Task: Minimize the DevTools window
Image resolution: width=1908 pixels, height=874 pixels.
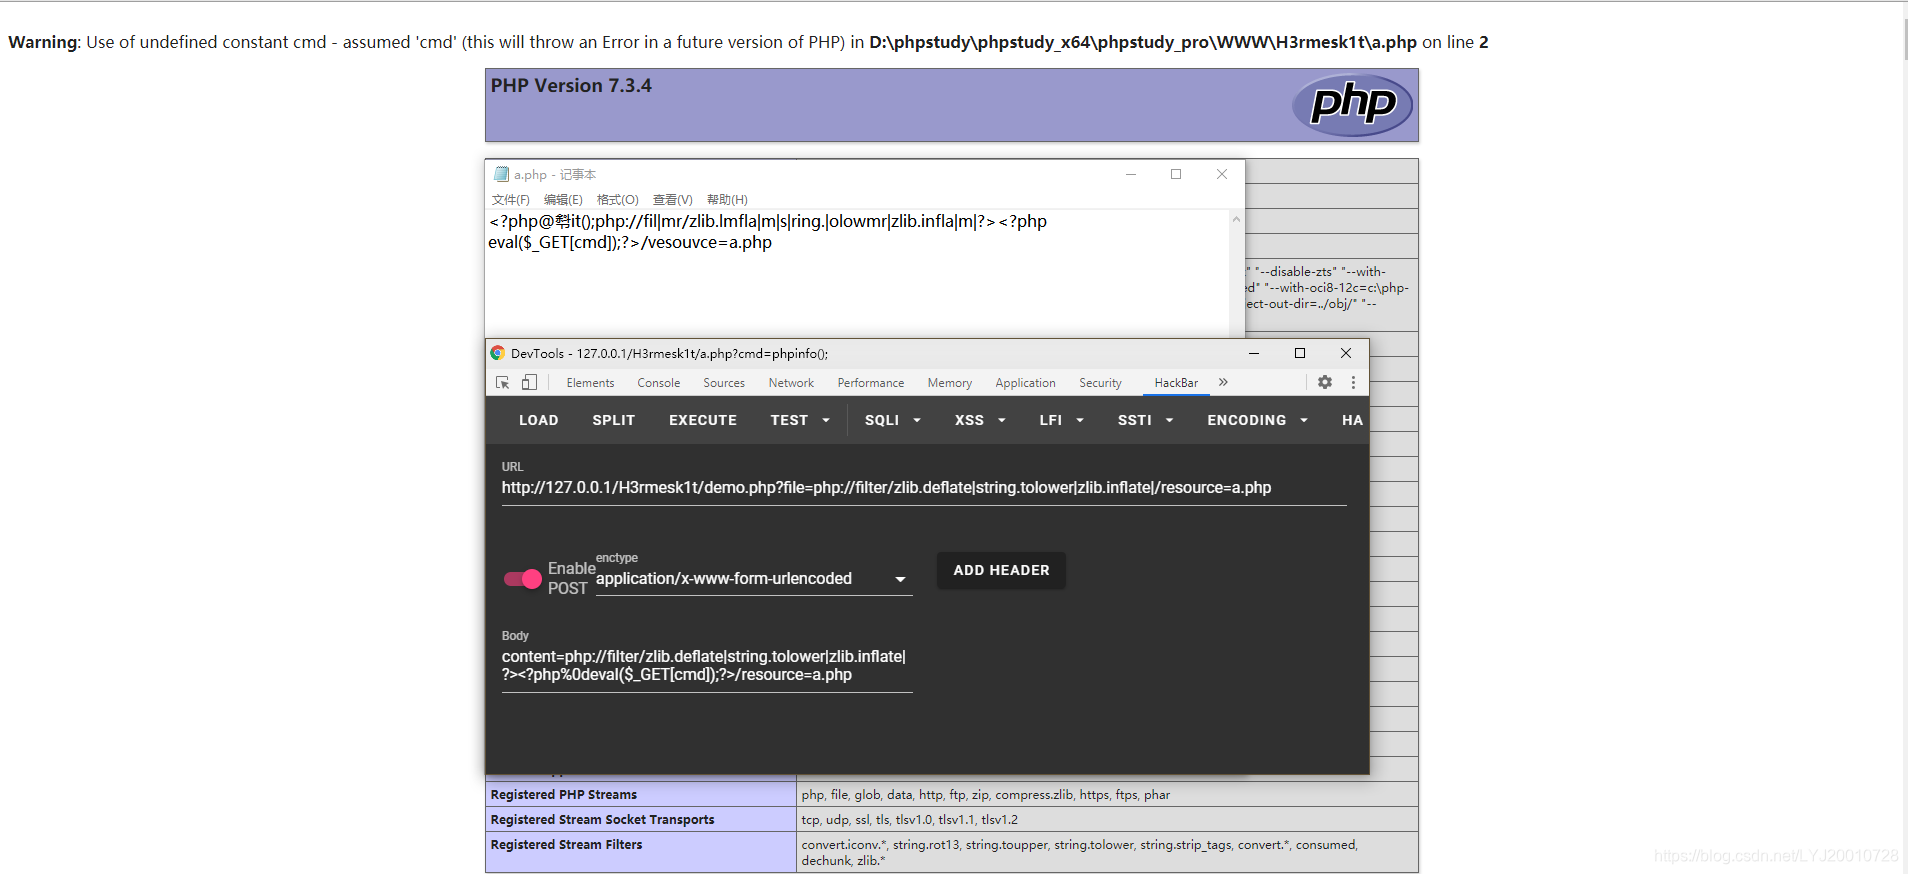Action: [x=1254, y=353]
